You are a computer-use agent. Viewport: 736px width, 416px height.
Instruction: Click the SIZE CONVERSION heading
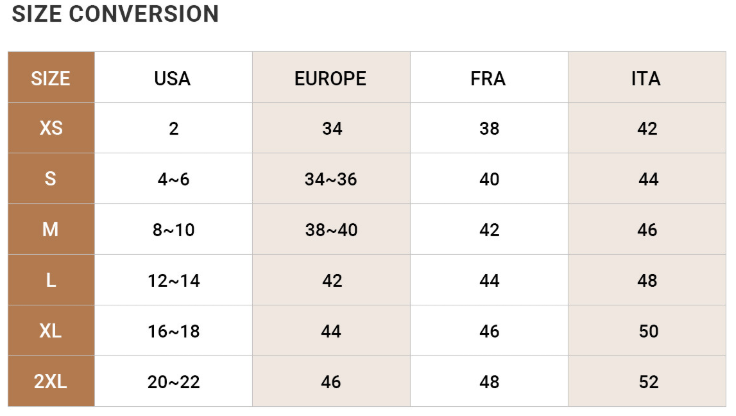[x=115, y=14]
